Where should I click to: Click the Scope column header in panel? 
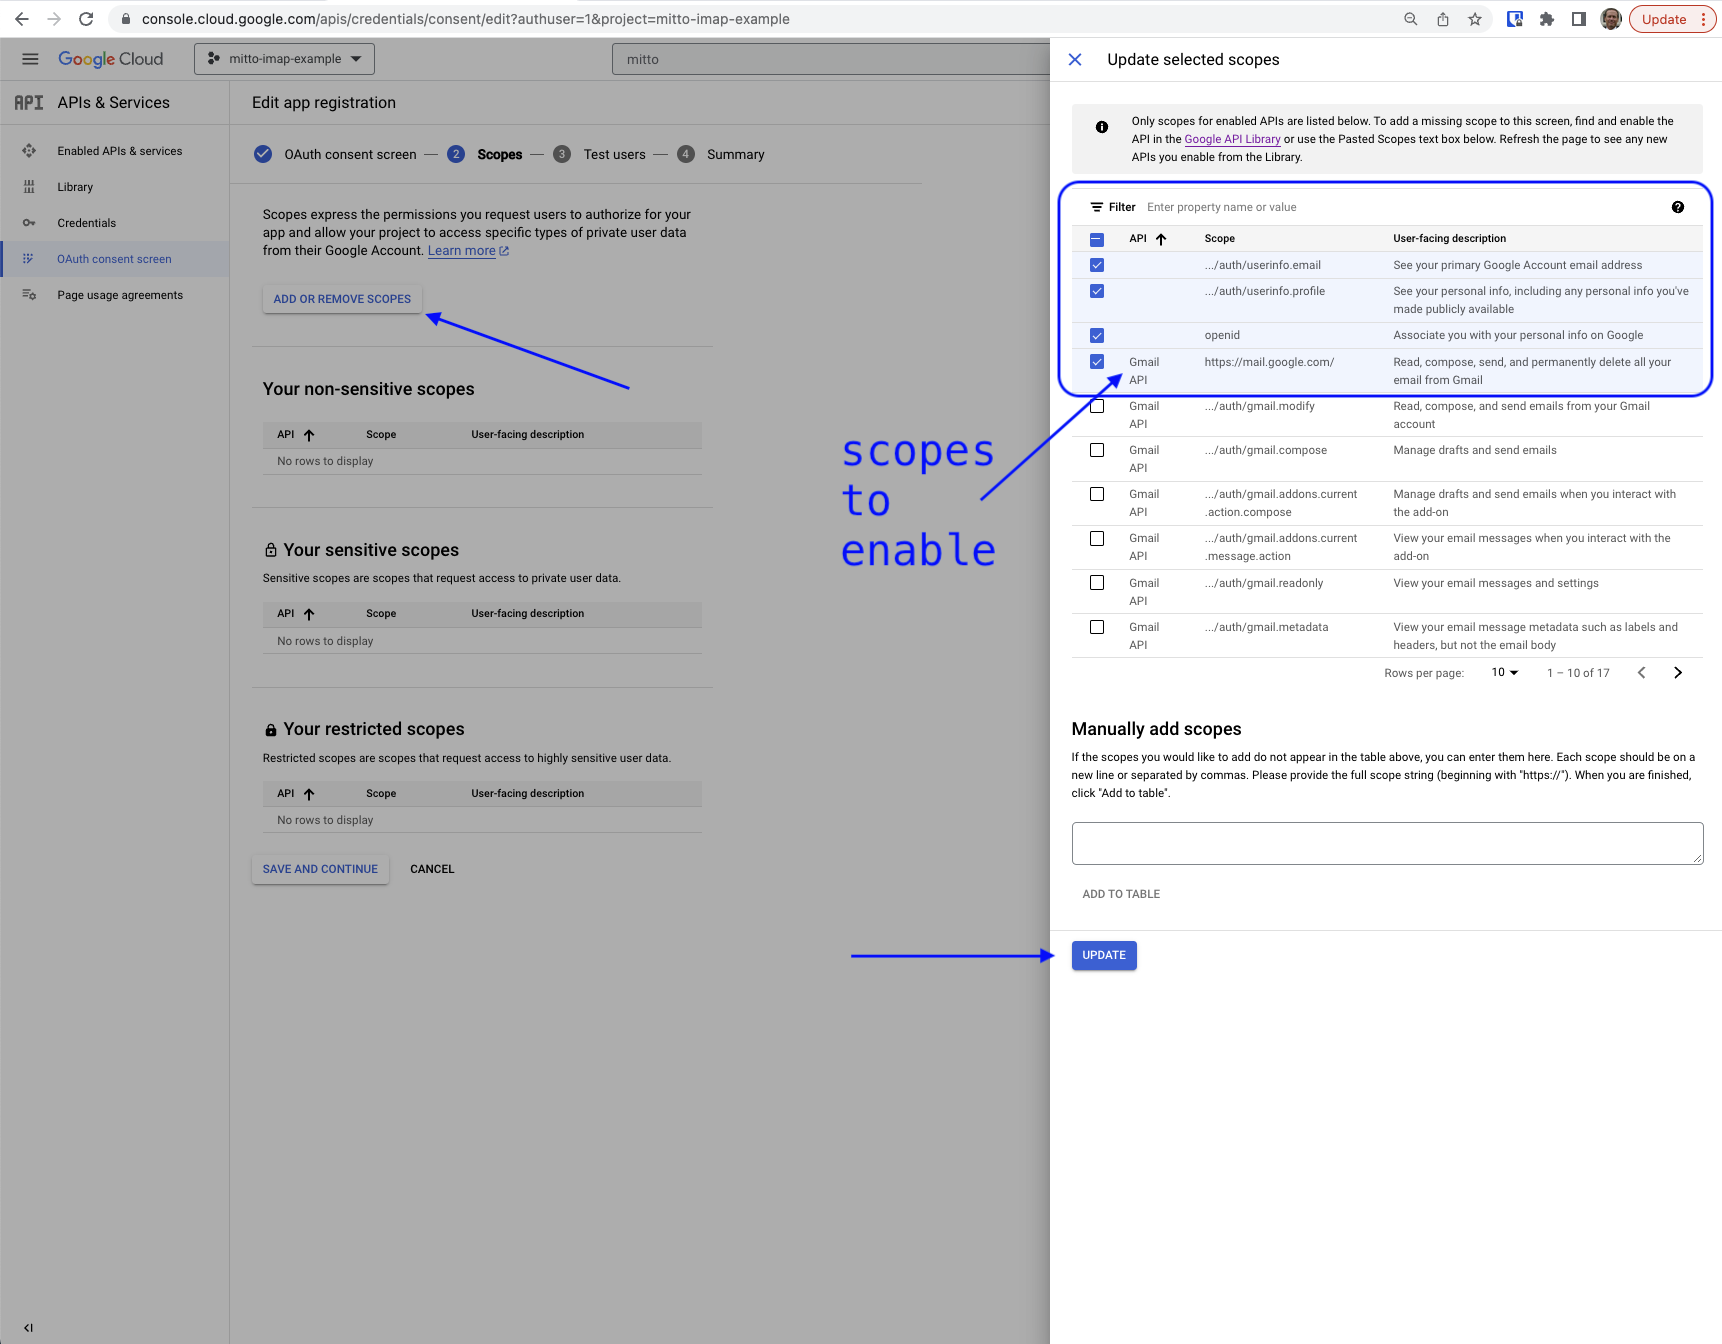tap(1219, 239)
